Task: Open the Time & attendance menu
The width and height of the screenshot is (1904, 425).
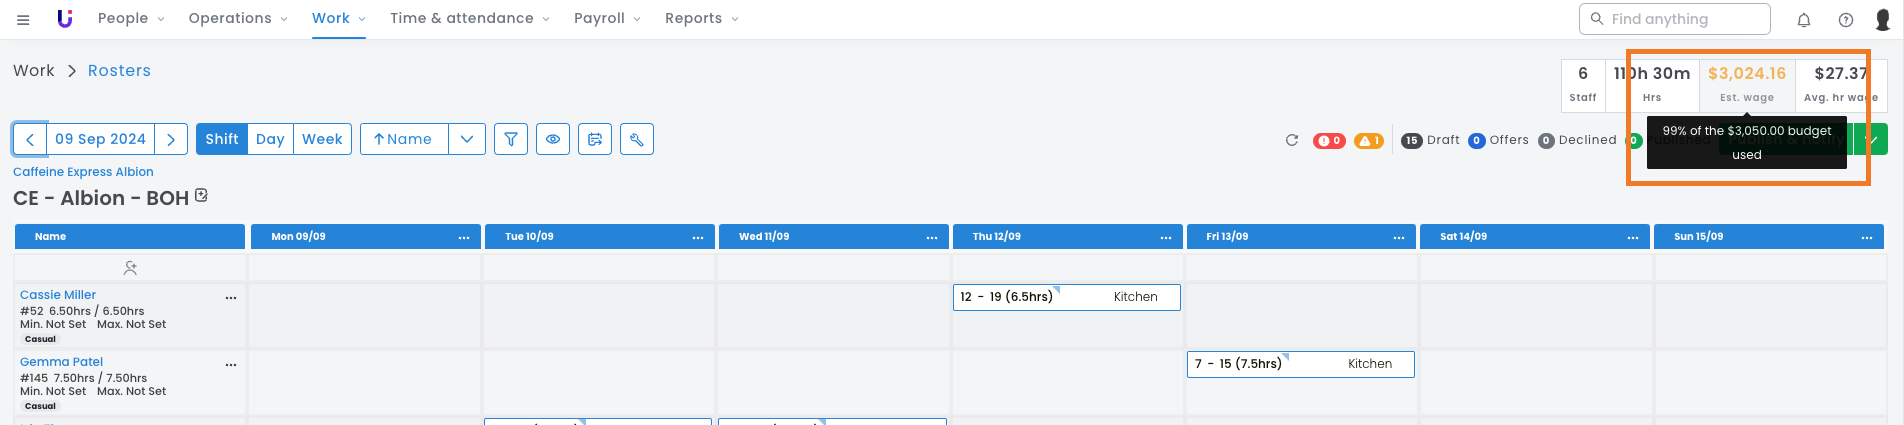Action: [469, 18]
